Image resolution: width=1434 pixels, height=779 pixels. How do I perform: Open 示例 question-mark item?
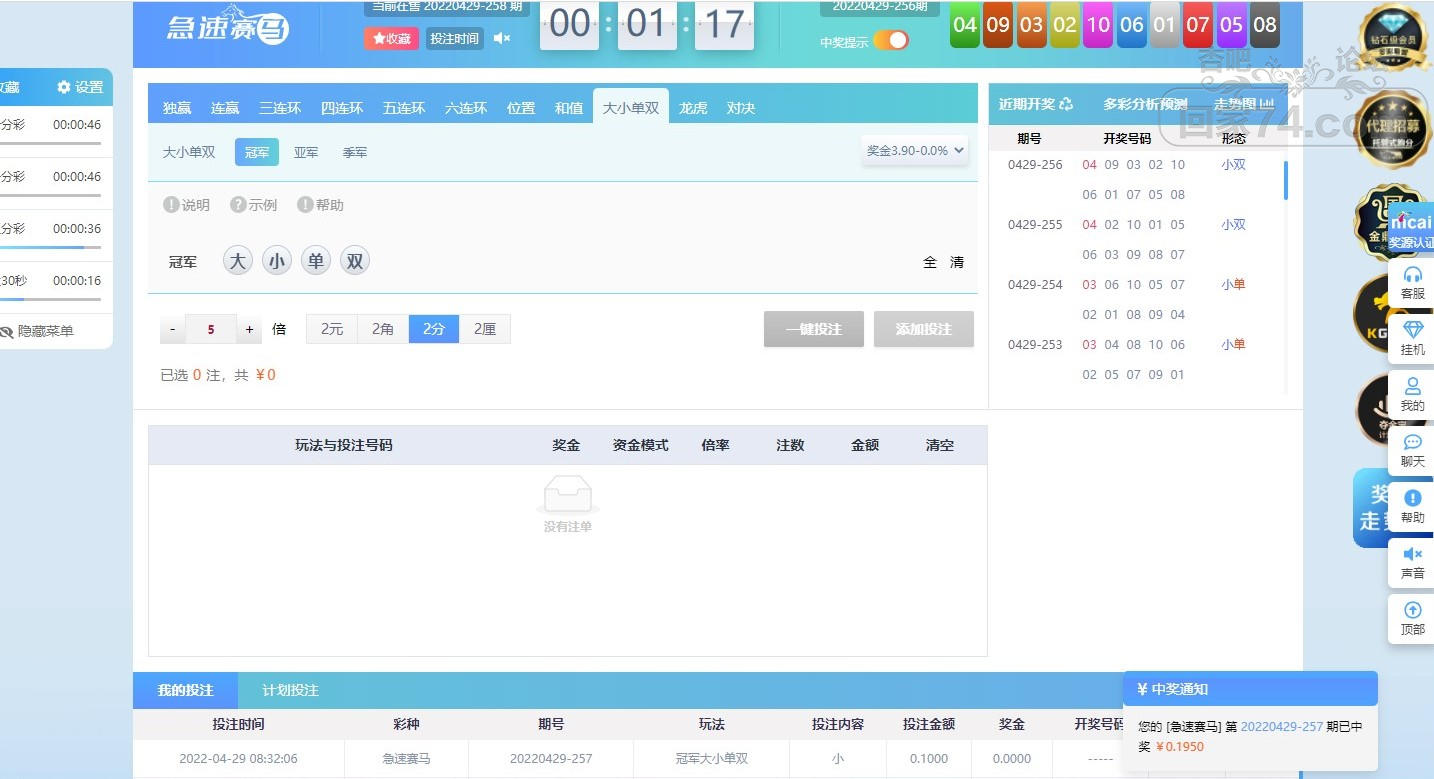254,205
